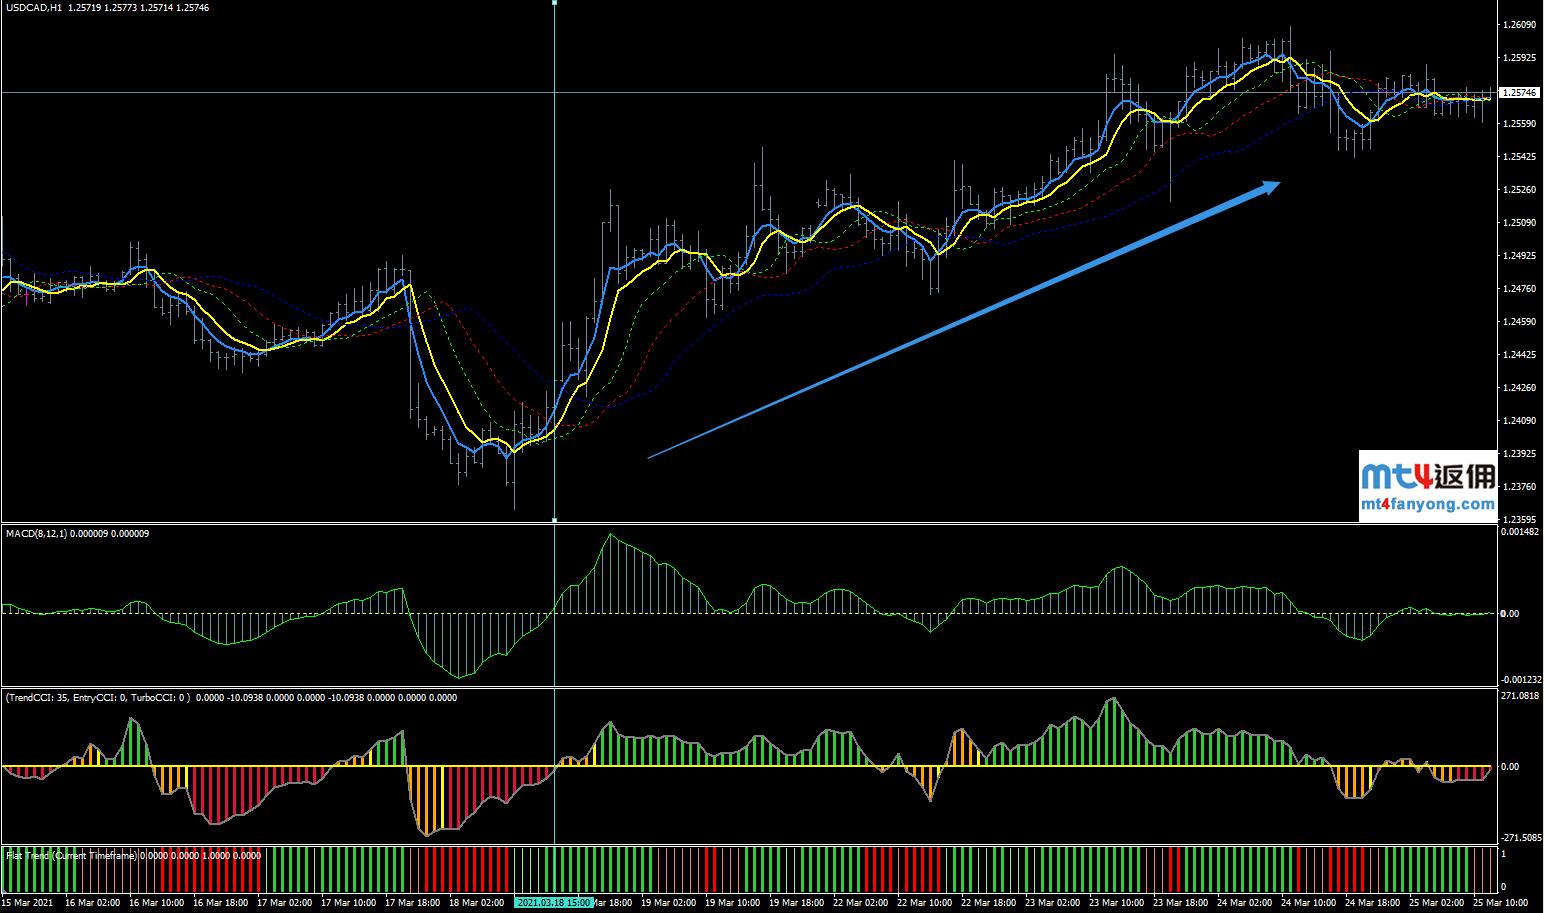This screenshot has width=1545, height=913.
Task: Click the 271.0818 CCI scale value
Action: pyautogui.click(x=1522, y=695)
